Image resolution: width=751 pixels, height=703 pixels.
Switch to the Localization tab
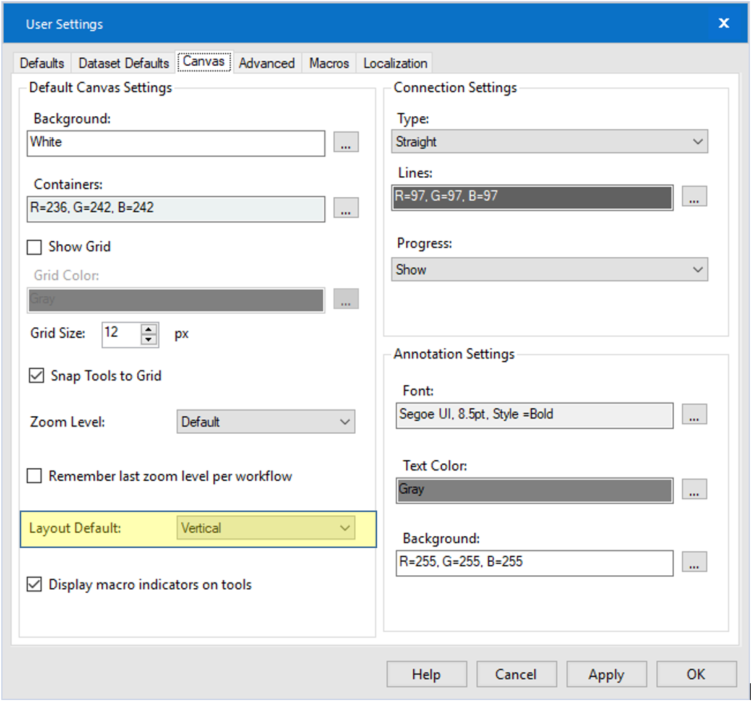pyautogui.click(x=395, y=63)
